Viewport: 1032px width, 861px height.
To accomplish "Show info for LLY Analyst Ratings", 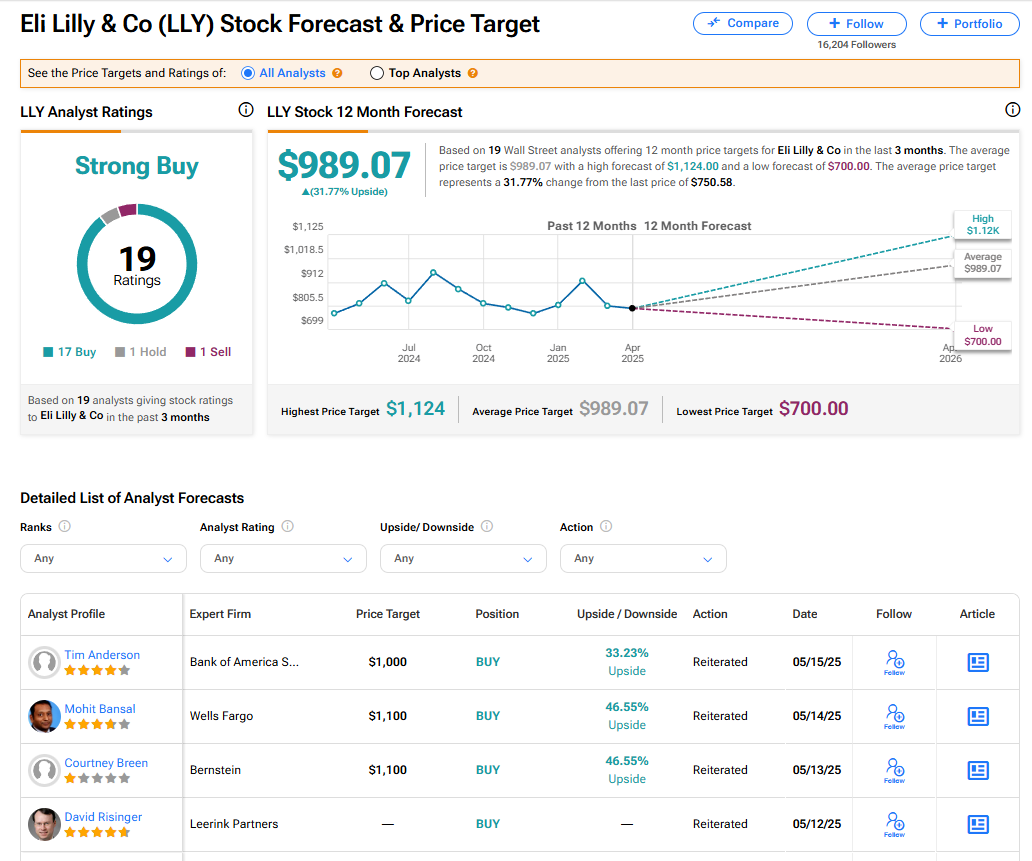I will [x=245, y=110].
